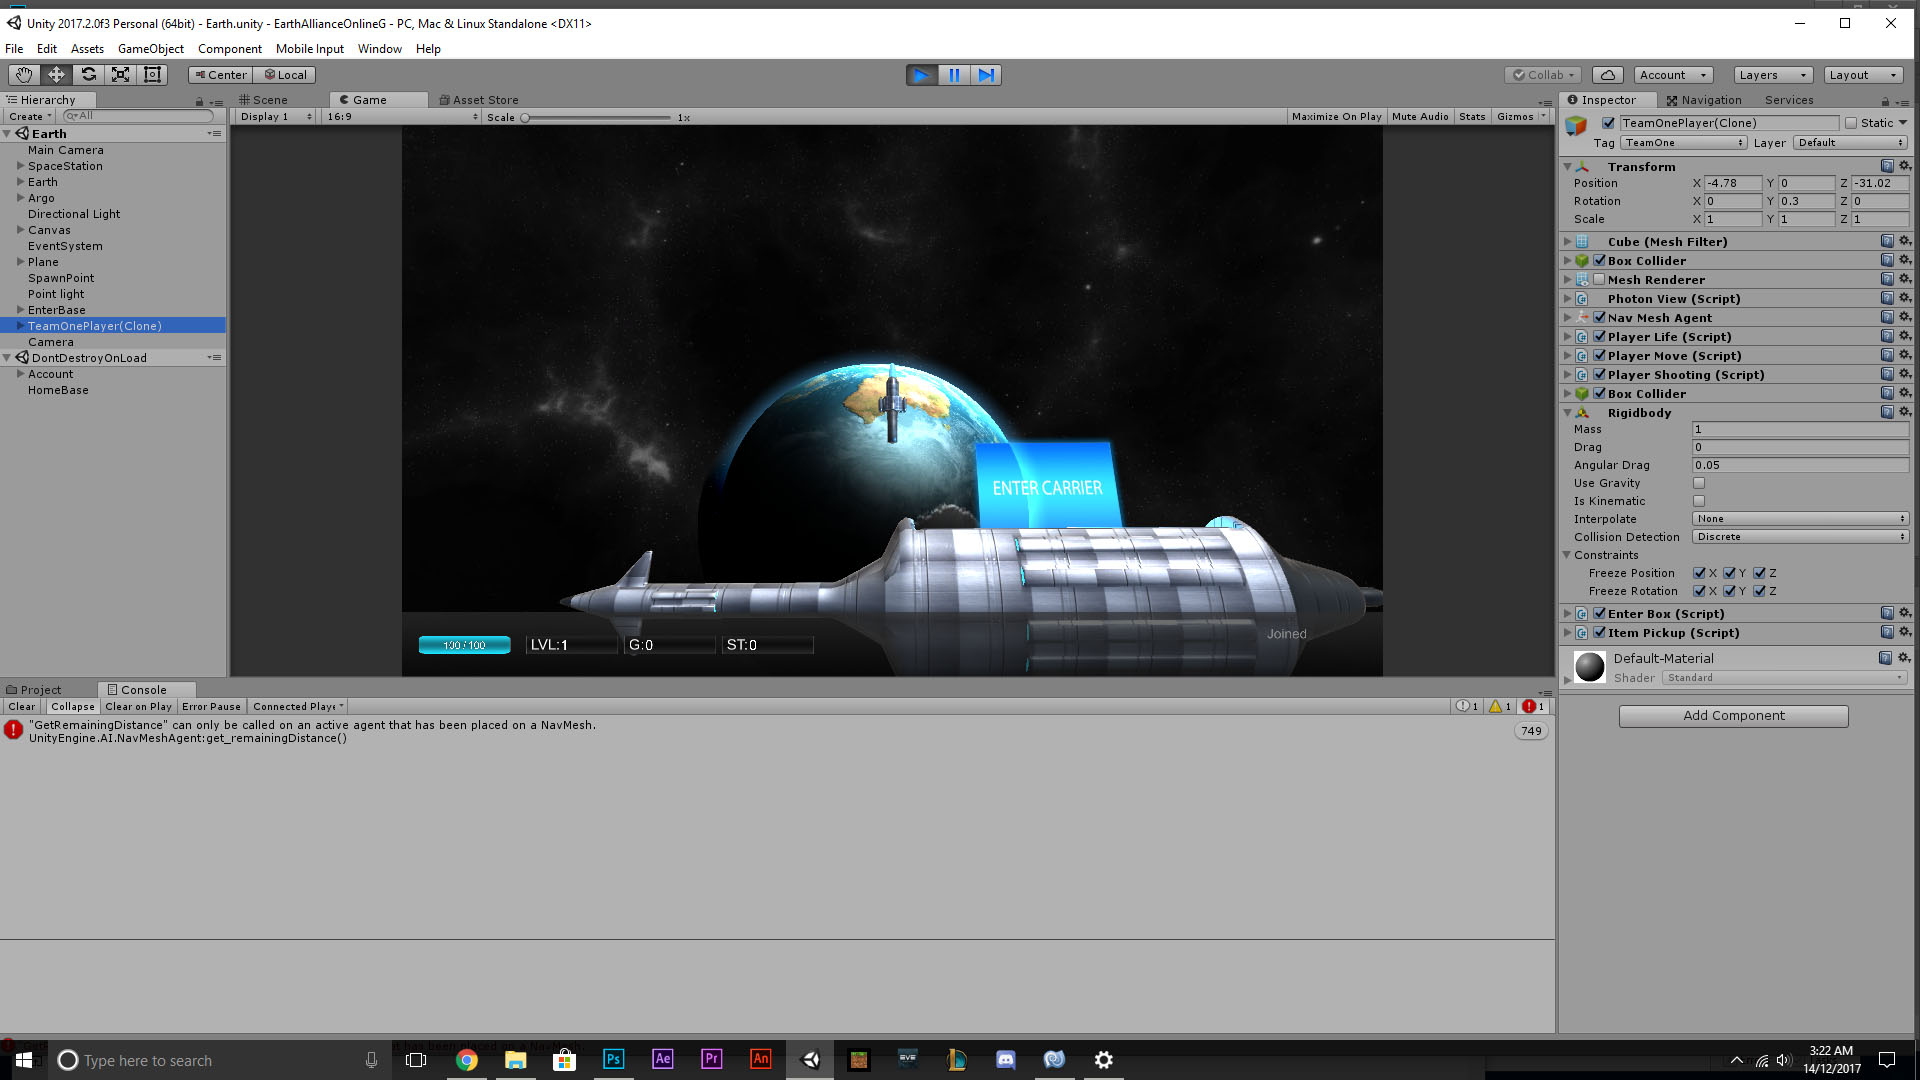The height and width of the screenshot is (1080, 1920).
Task: Open Transform help reference icon
Action: 1887,166
